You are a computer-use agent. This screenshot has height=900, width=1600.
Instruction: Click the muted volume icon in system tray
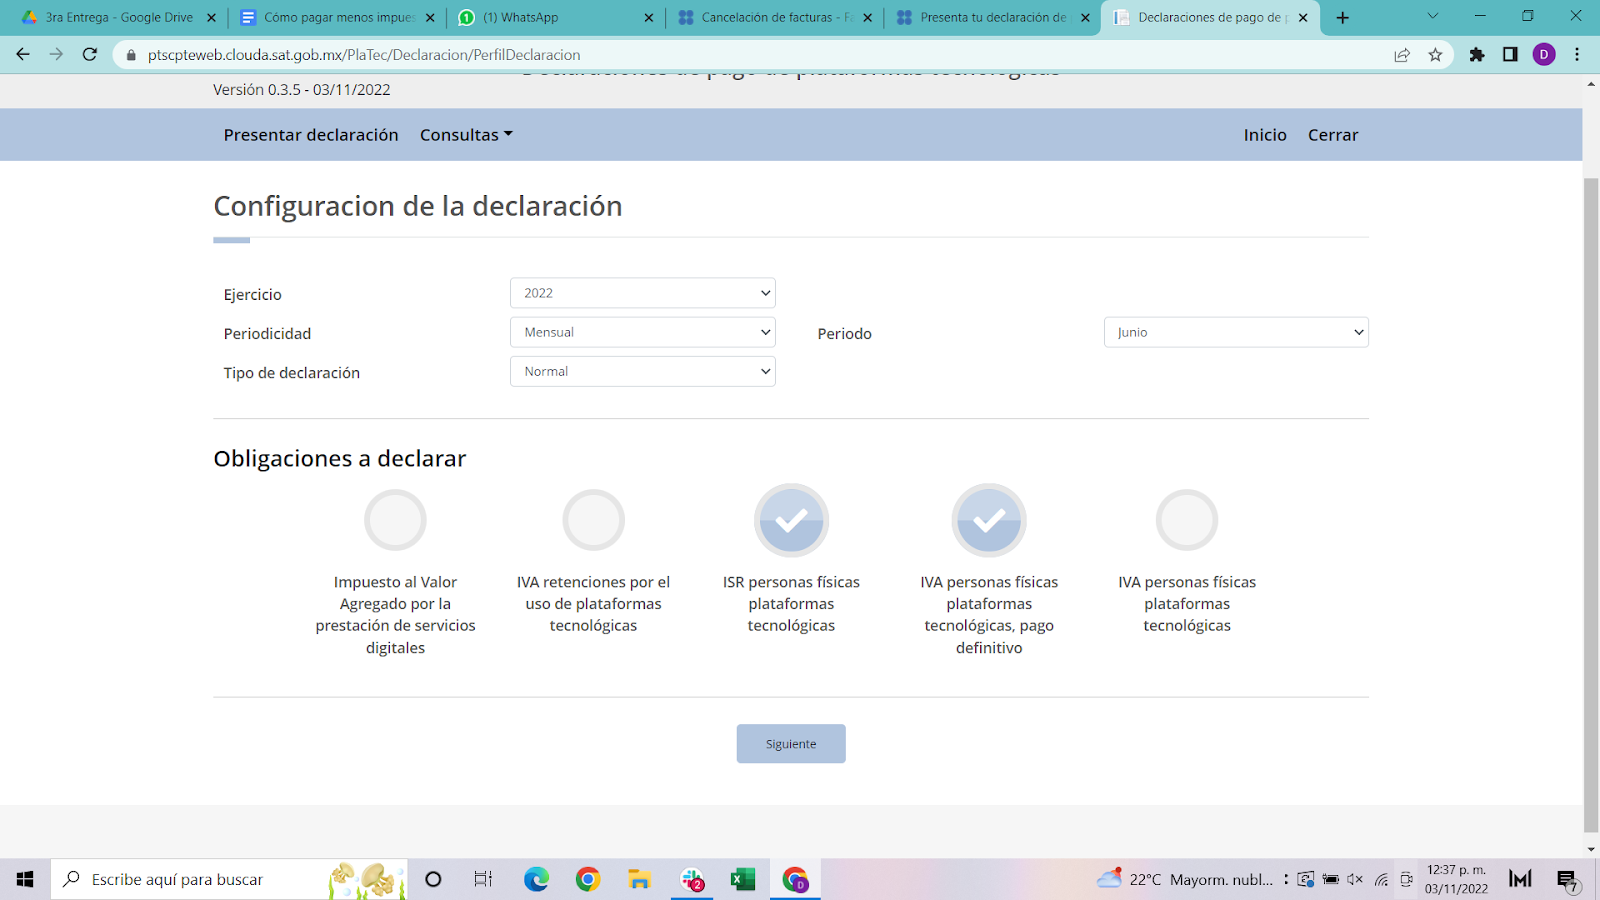coord(1355,879)
